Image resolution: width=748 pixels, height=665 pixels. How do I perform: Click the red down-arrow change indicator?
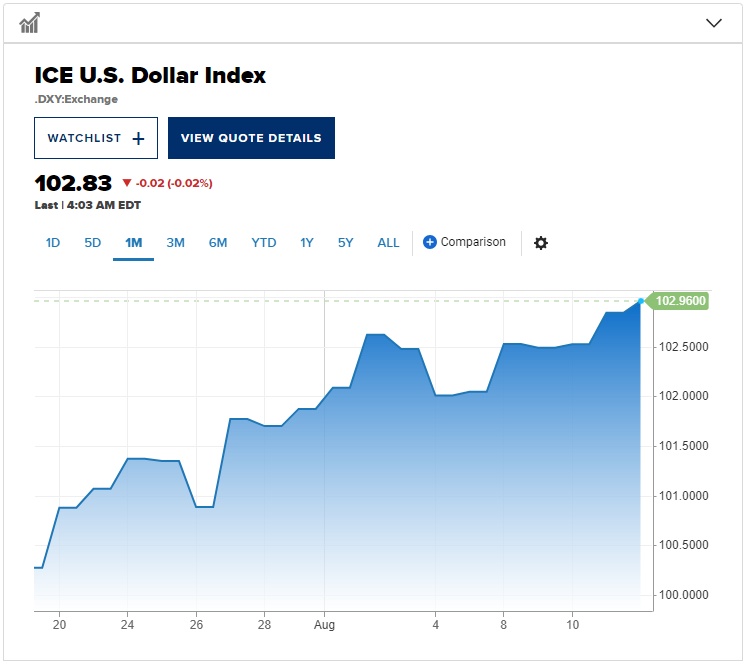tap(127, 183)
